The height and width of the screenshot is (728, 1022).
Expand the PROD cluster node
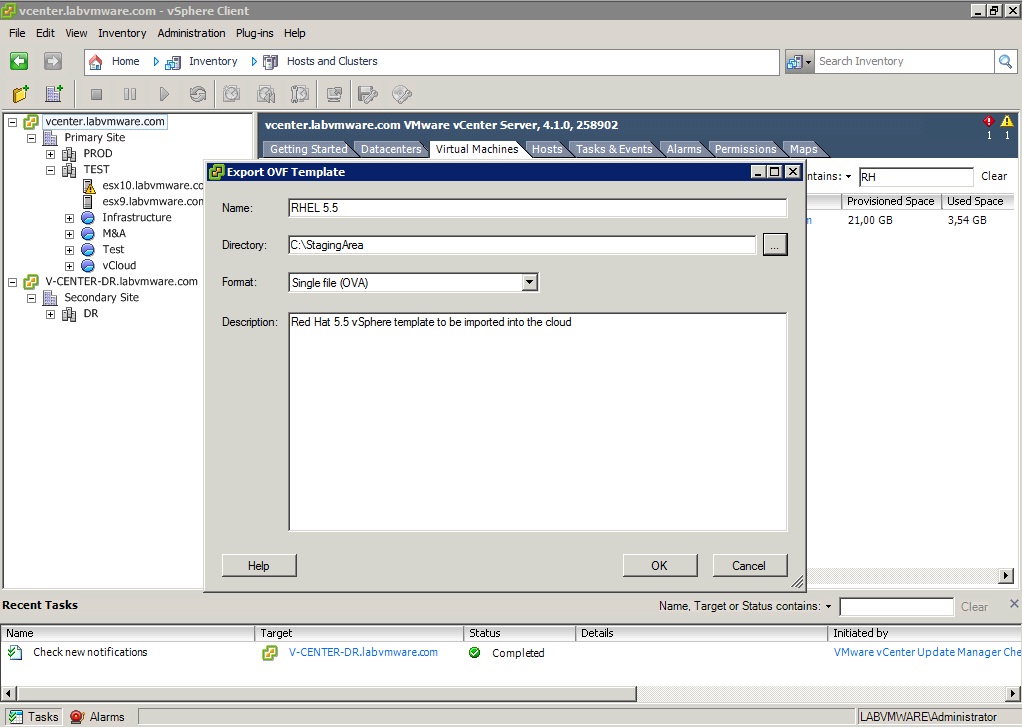pyautogui.click(x=50, y=154)
